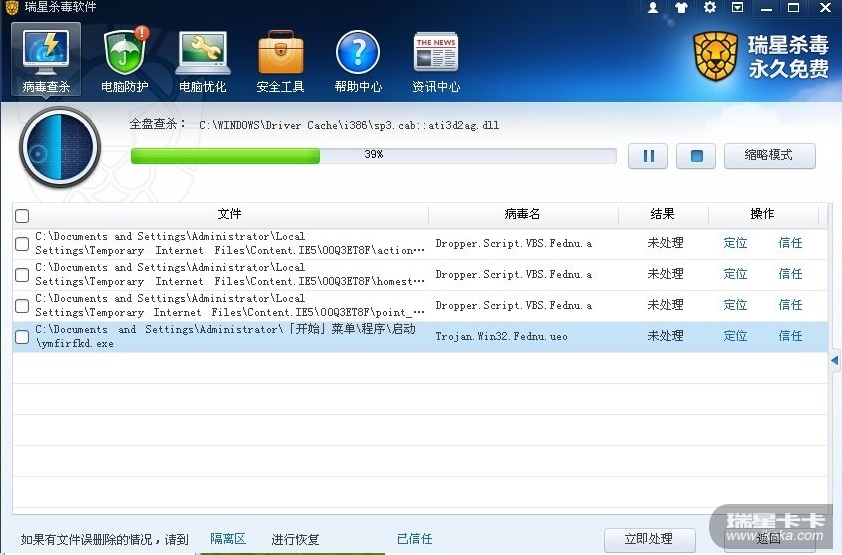Click 定位 for the homest… file row
842x555 pixels.
pos(735,274)
